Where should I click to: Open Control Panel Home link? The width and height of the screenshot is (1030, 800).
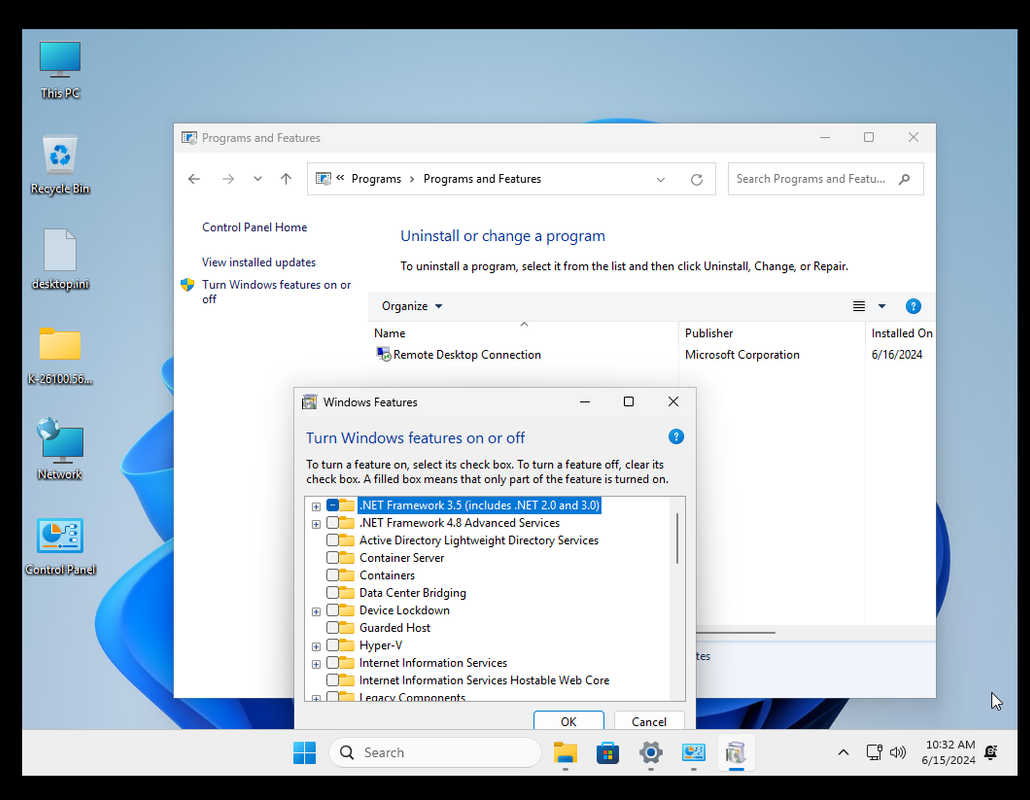[254, 227]
